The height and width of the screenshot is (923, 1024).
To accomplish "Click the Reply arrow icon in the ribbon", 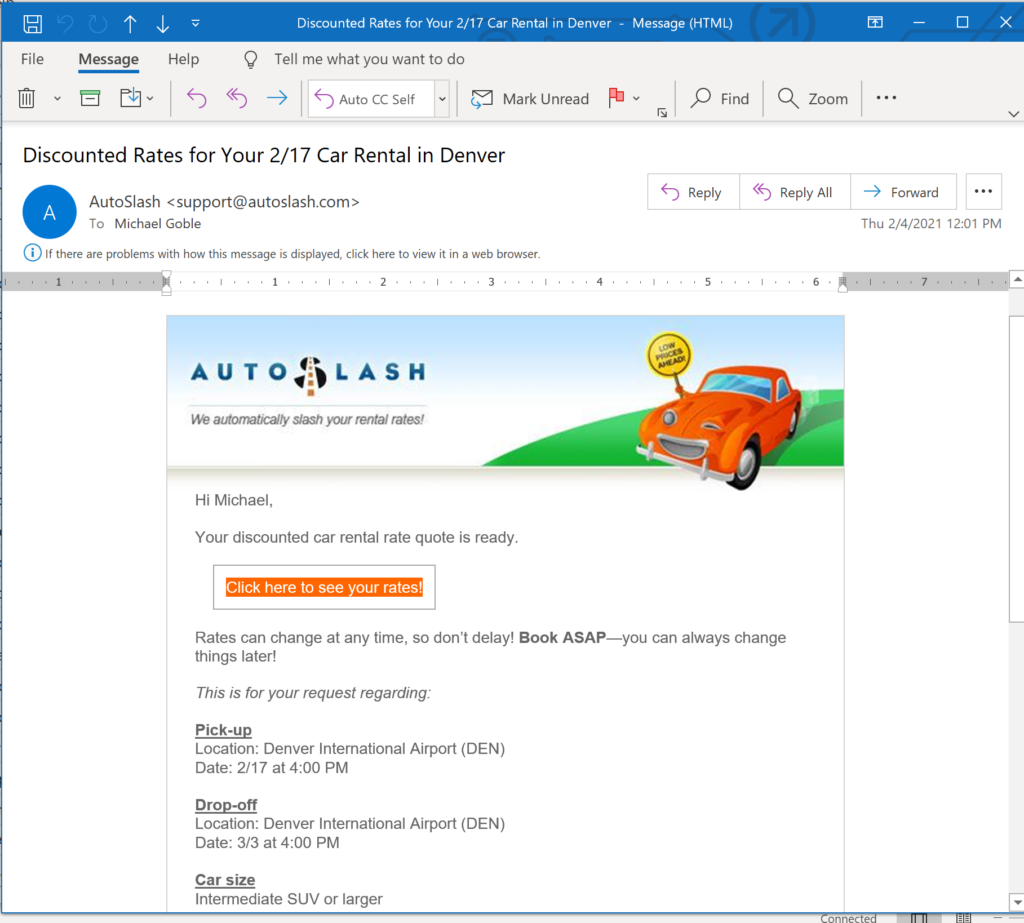I will (197, 98).
